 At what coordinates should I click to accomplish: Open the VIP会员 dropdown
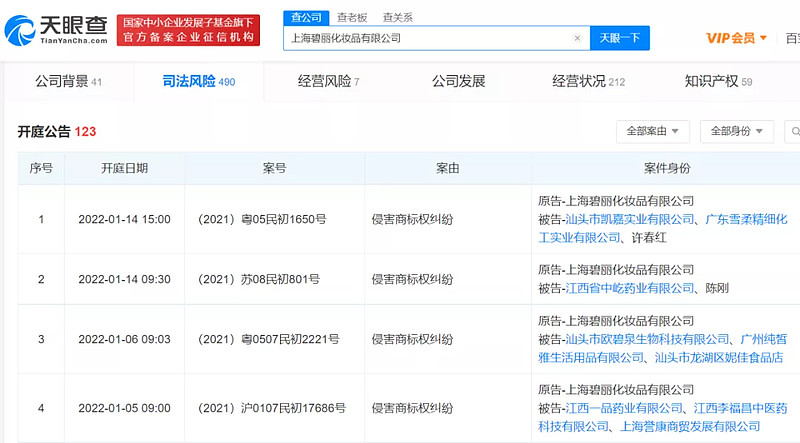pos(736,38)
